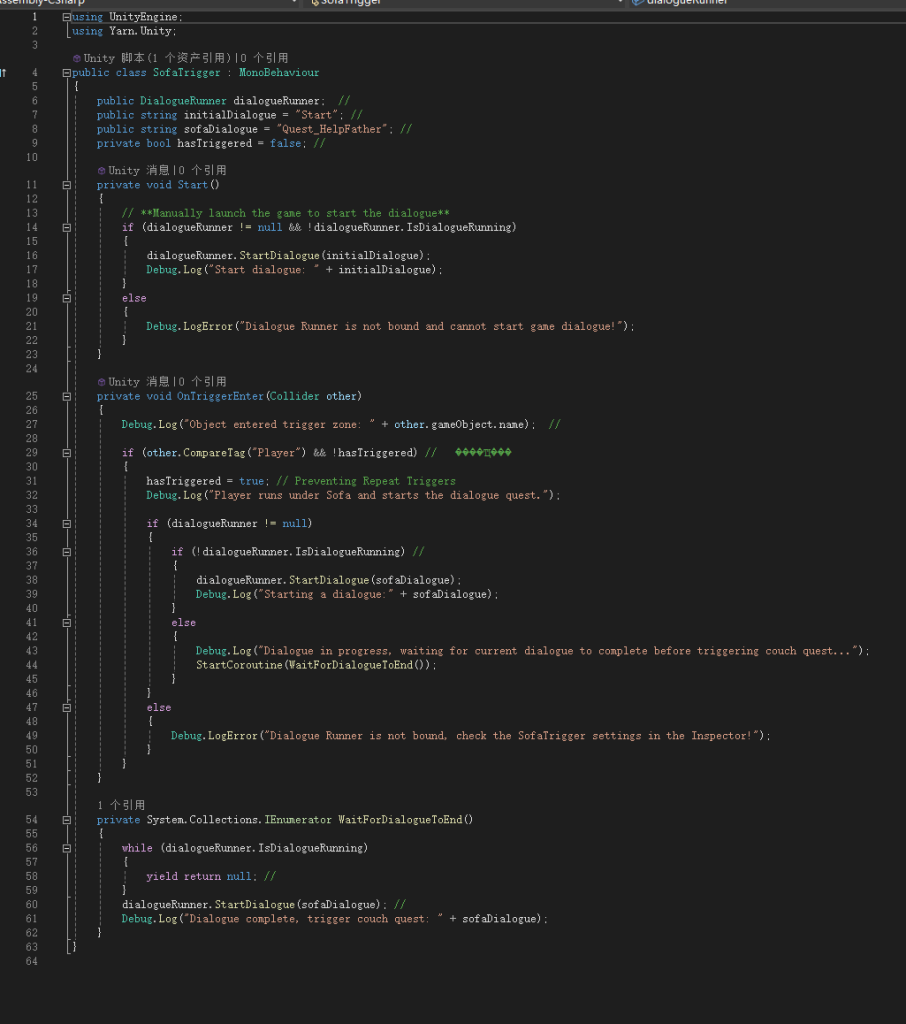
Task: Collapse the 'dialogueRunner != null' block at line 34
Action: 67,523
